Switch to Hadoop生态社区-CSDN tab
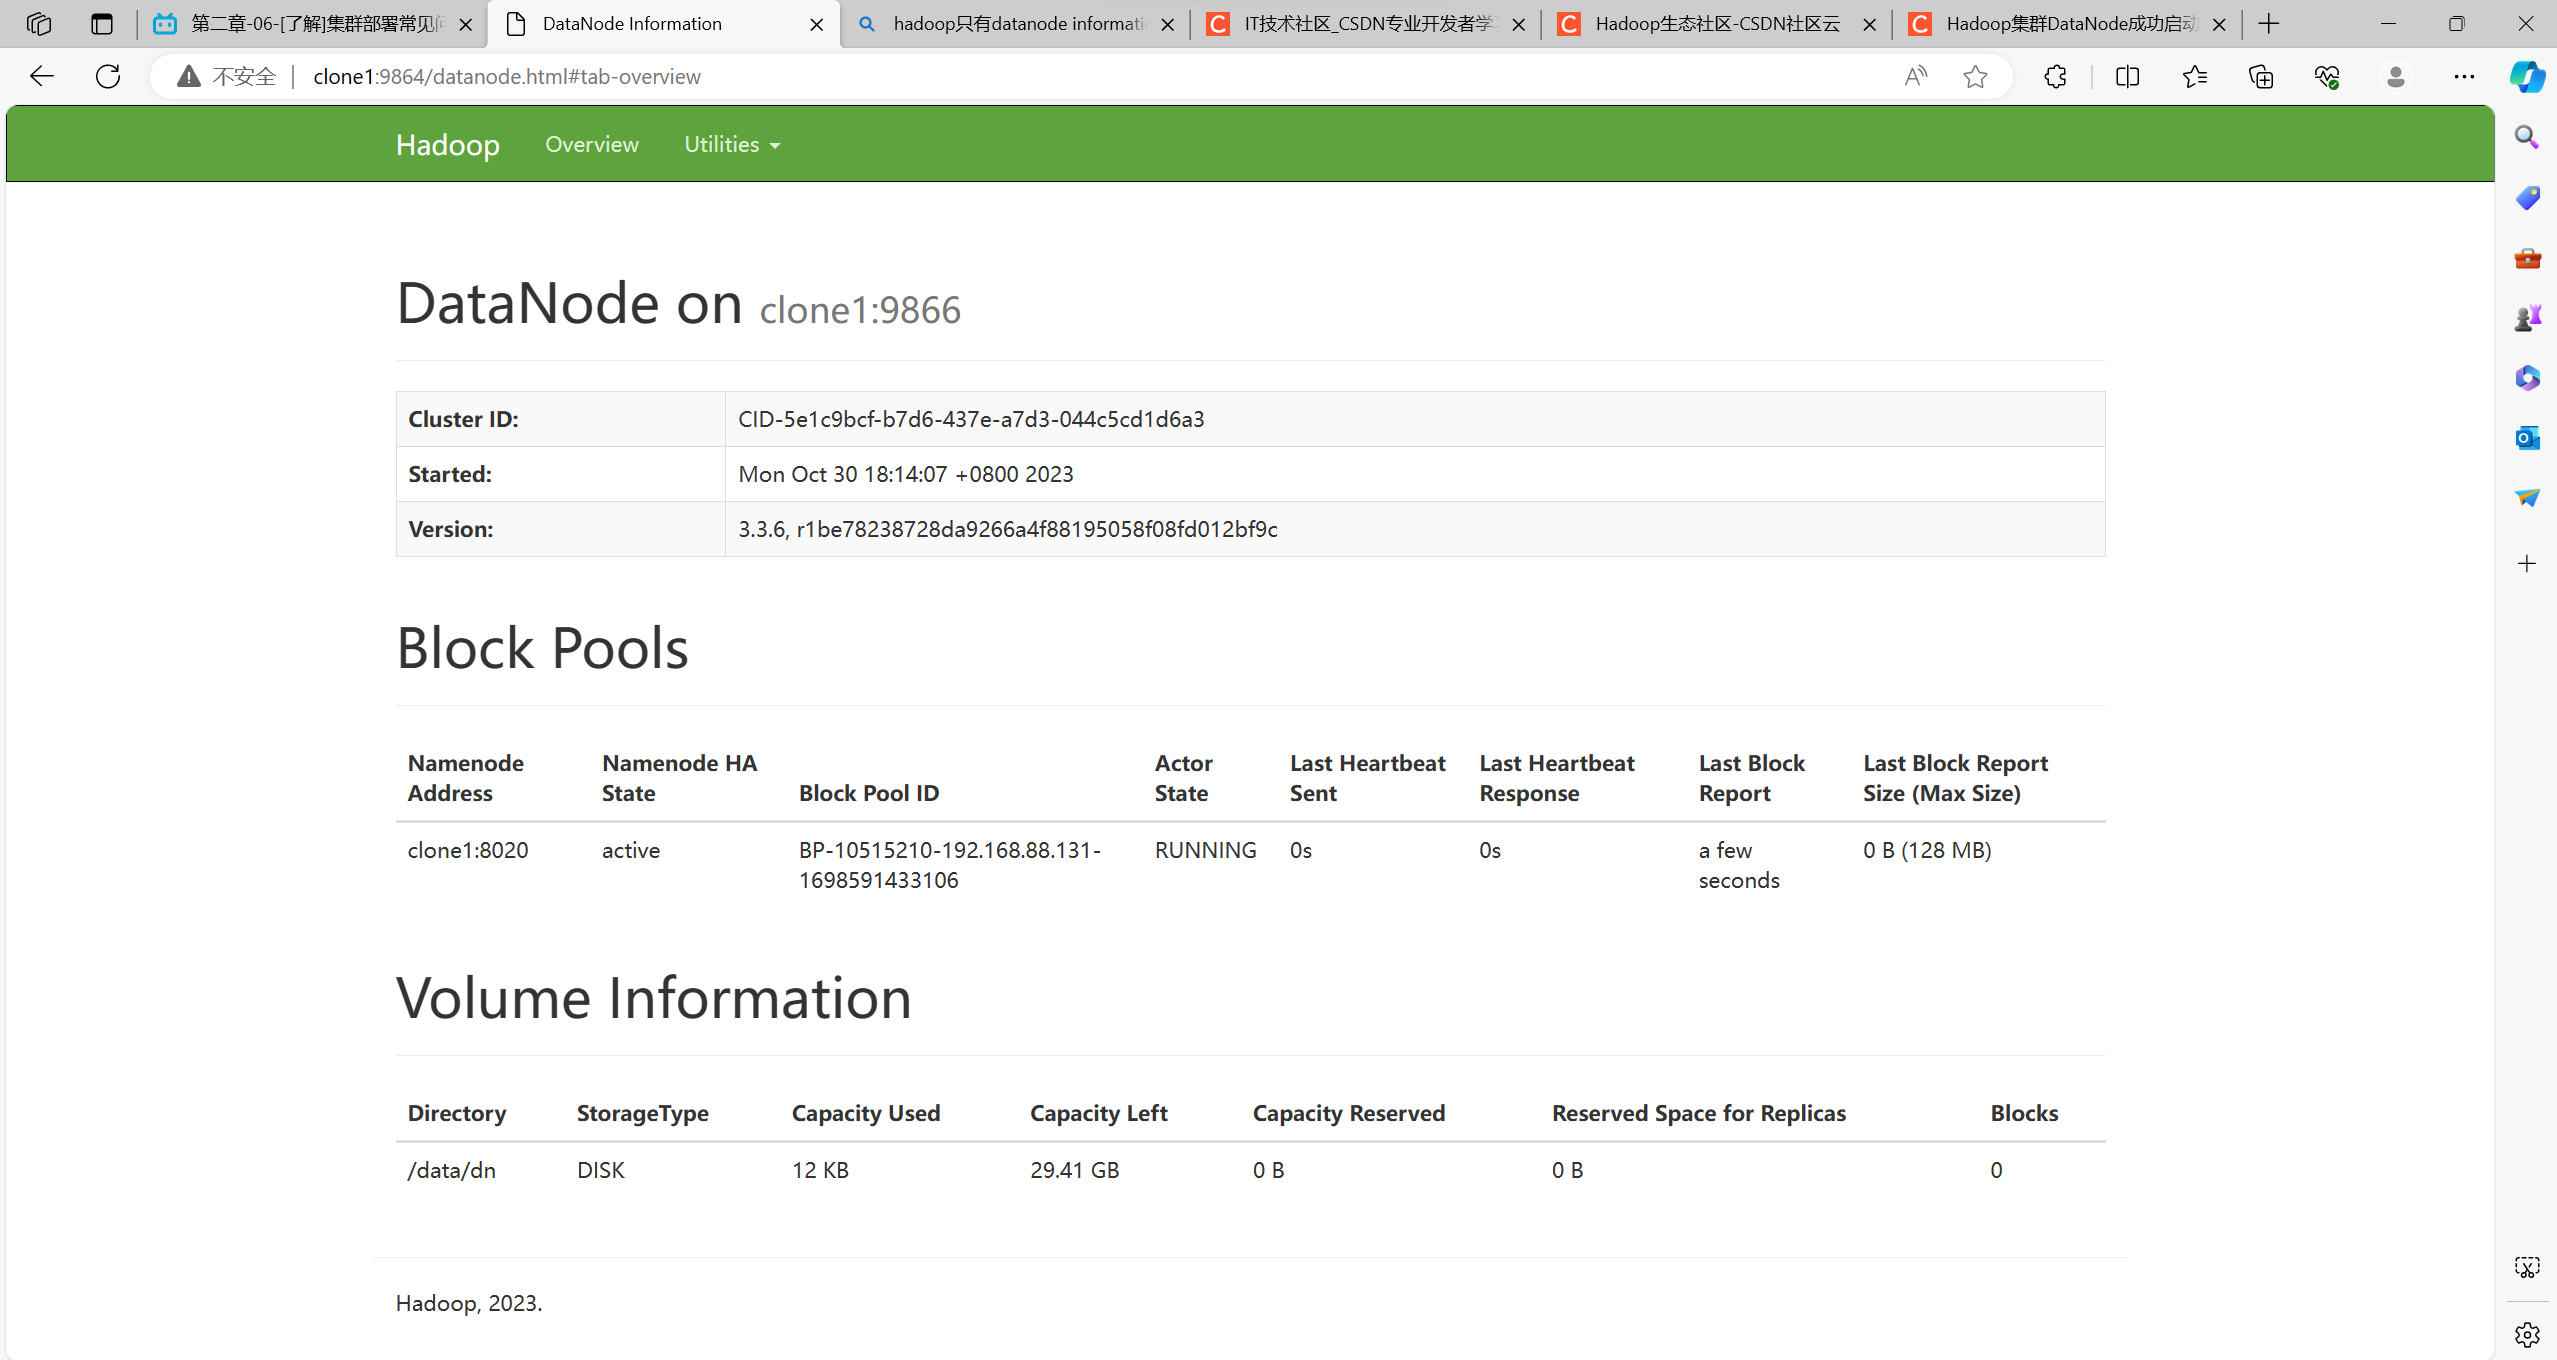 [x=1717, y=24]
